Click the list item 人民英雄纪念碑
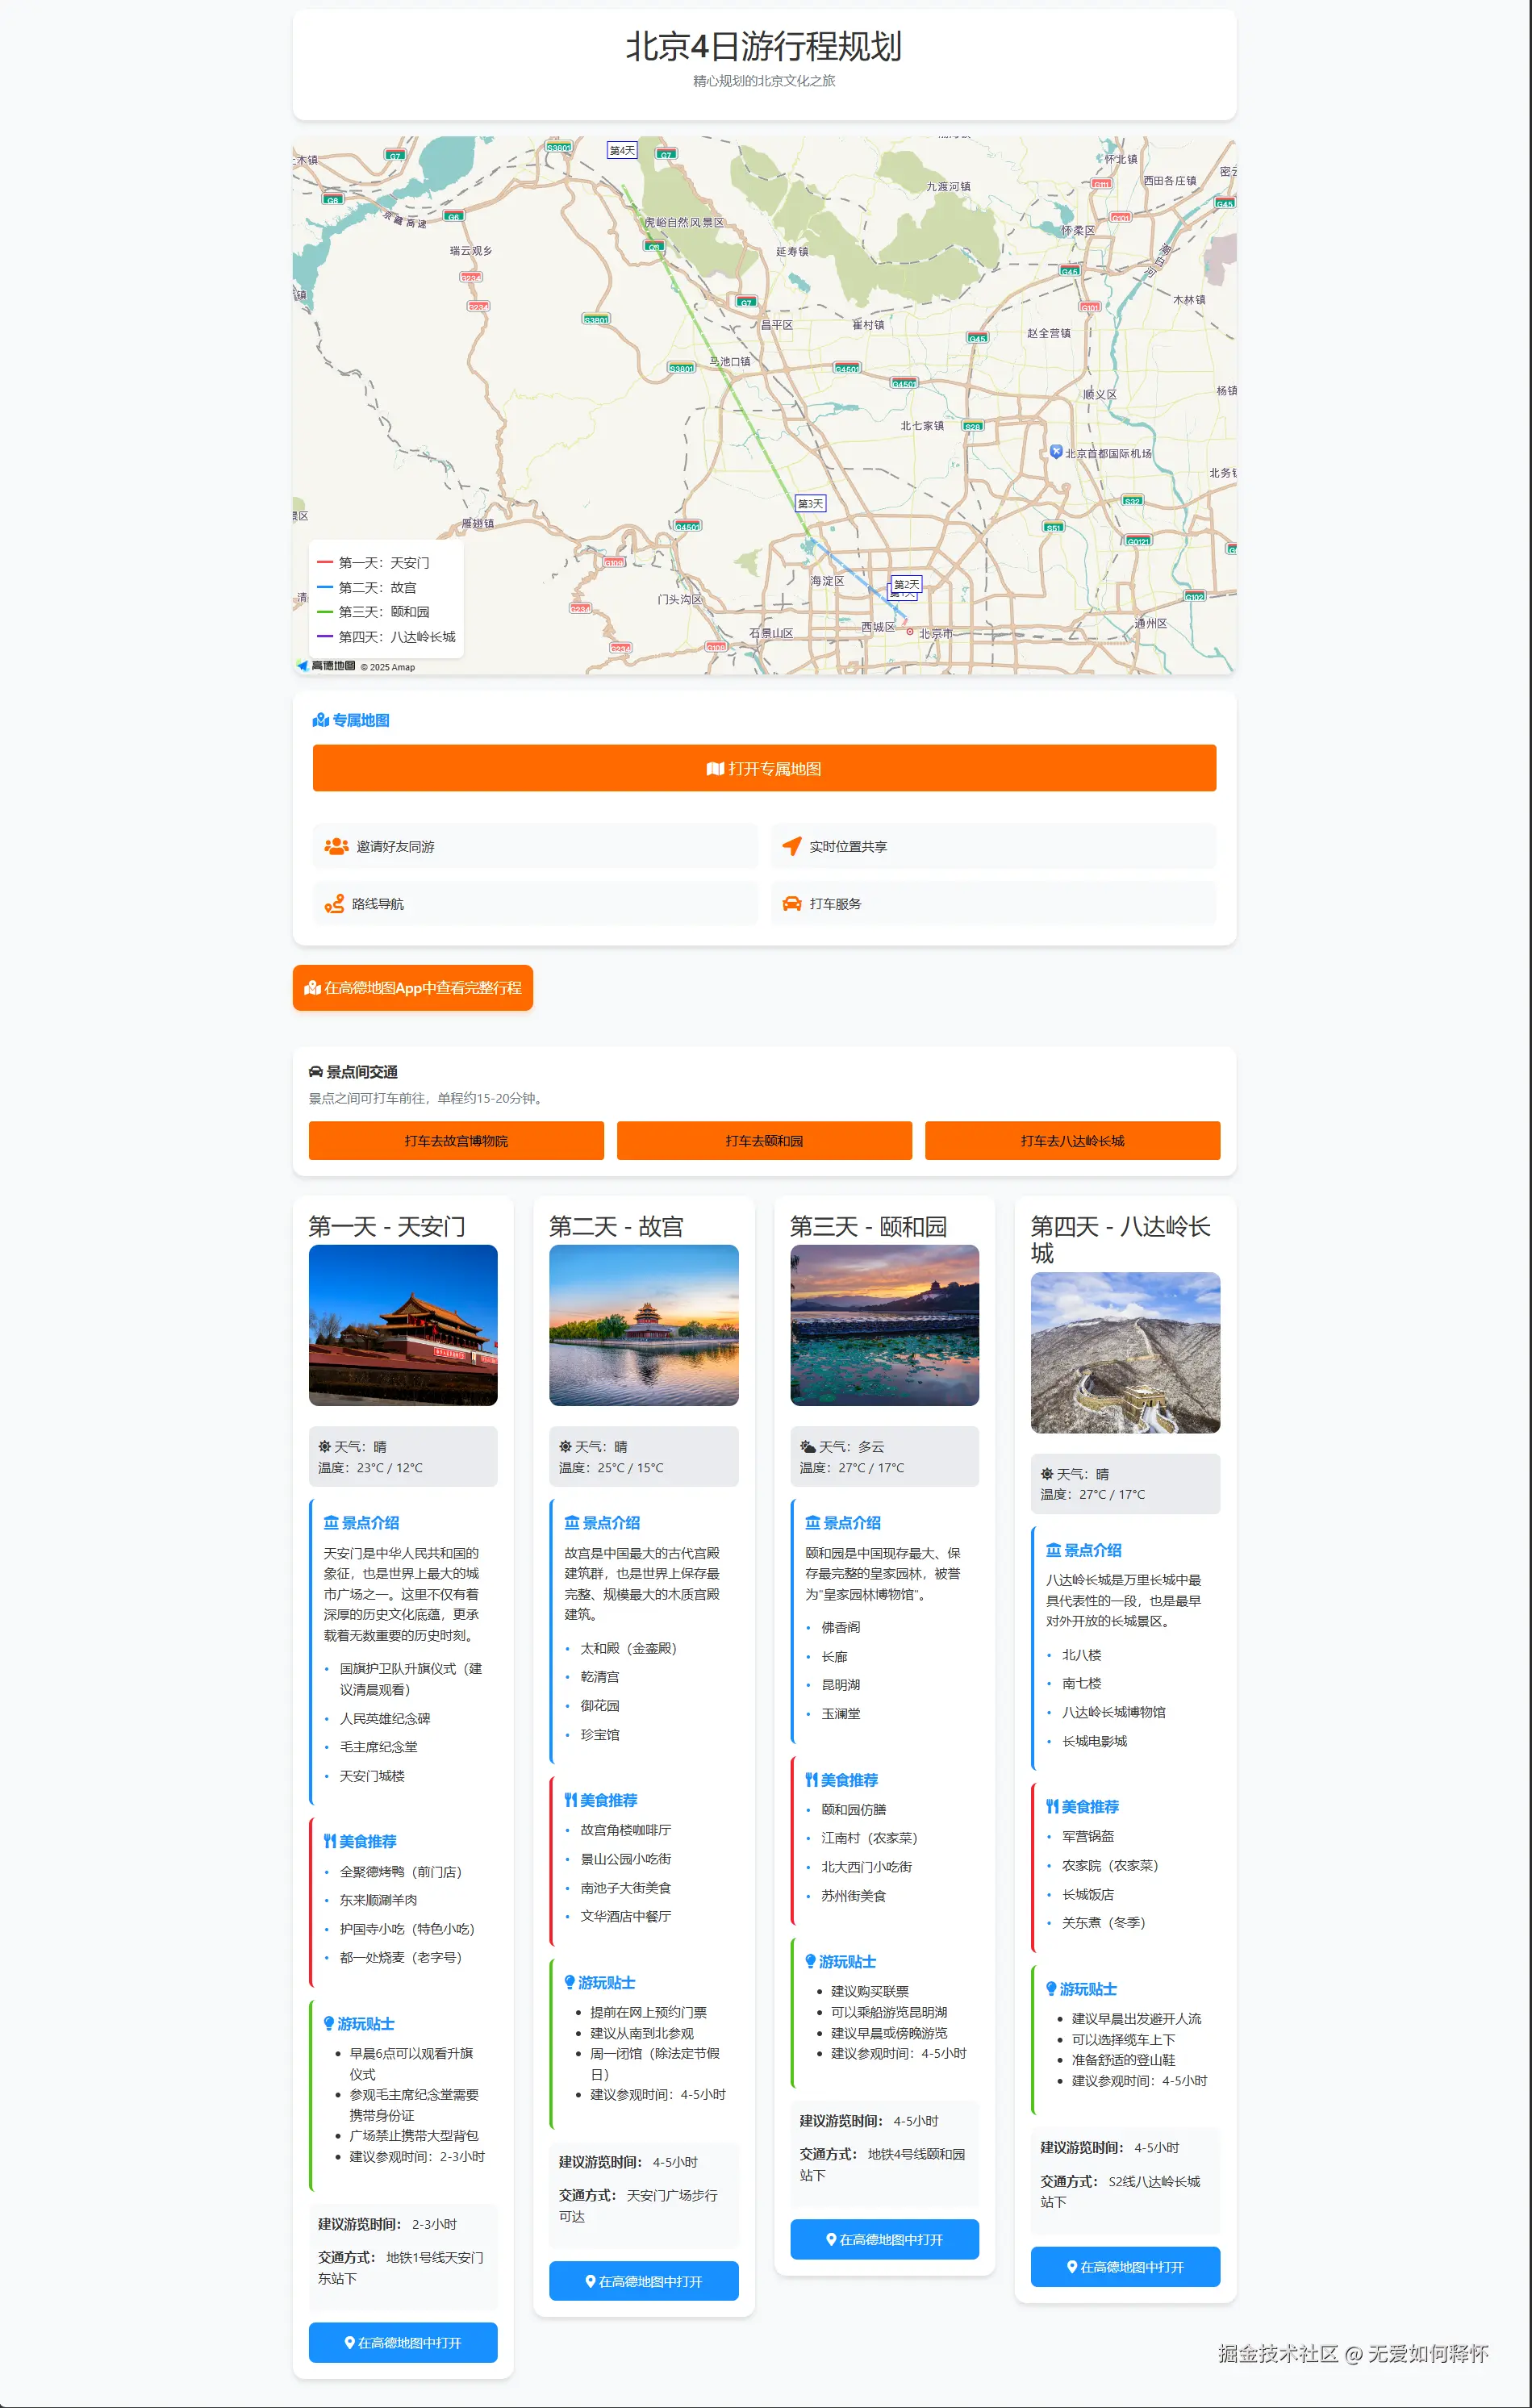 coord(385,1718)
